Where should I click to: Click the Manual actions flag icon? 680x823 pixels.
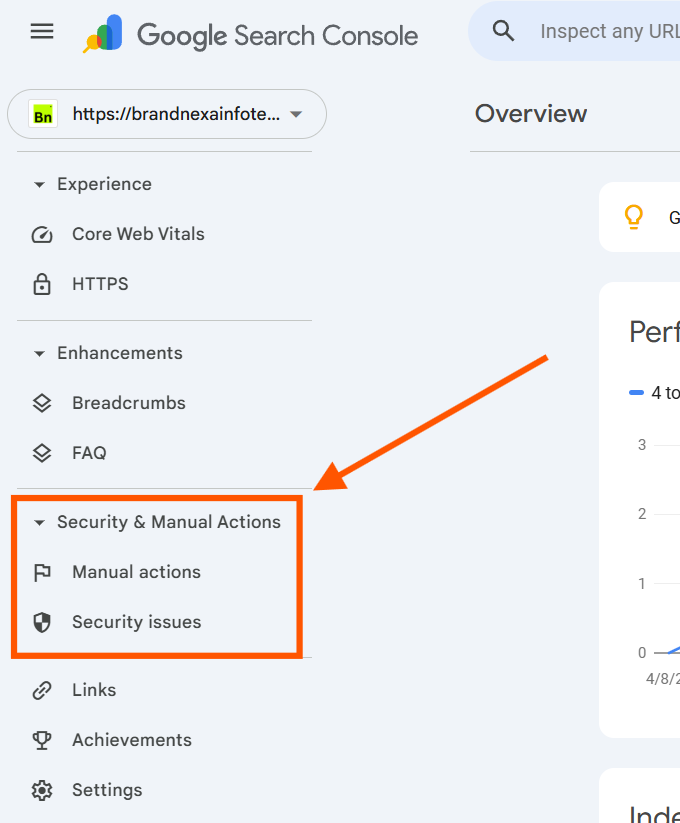coord(41,571)
